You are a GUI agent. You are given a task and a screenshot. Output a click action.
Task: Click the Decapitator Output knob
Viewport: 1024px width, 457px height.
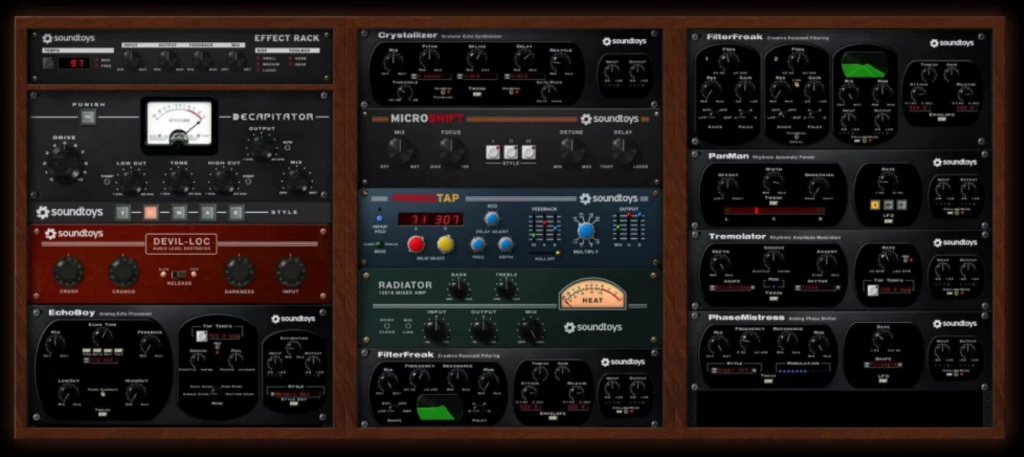pos(262,148)
